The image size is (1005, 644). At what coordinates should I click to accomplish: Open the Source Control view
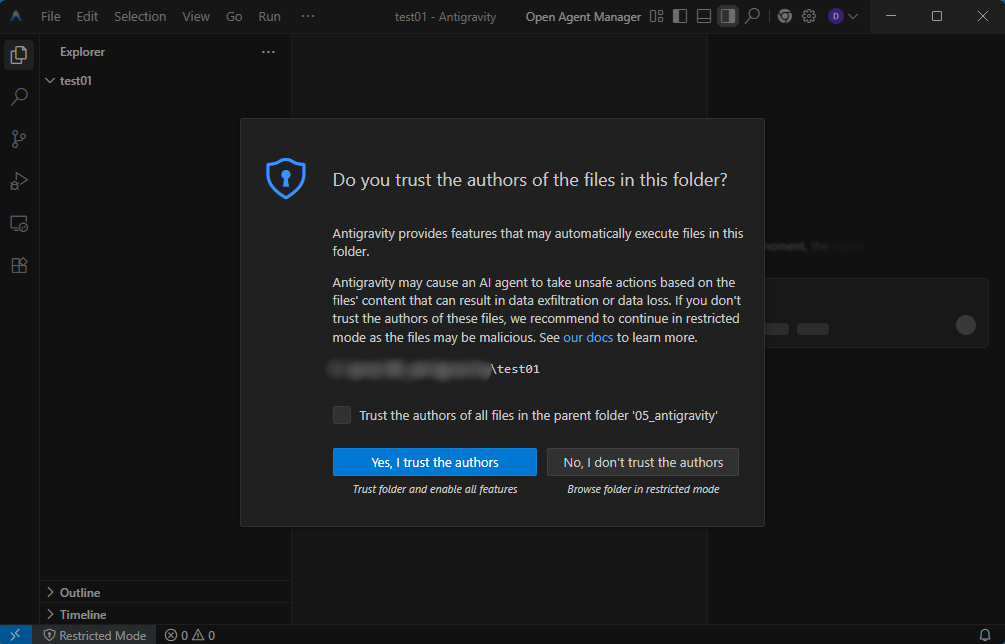19,139
